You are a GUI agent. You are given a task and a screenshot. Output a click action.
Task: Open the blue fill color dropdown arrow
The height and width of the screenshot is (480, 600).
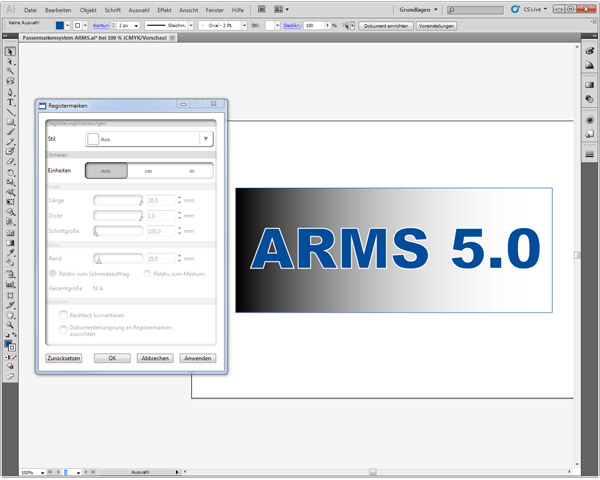pos(67,26)
